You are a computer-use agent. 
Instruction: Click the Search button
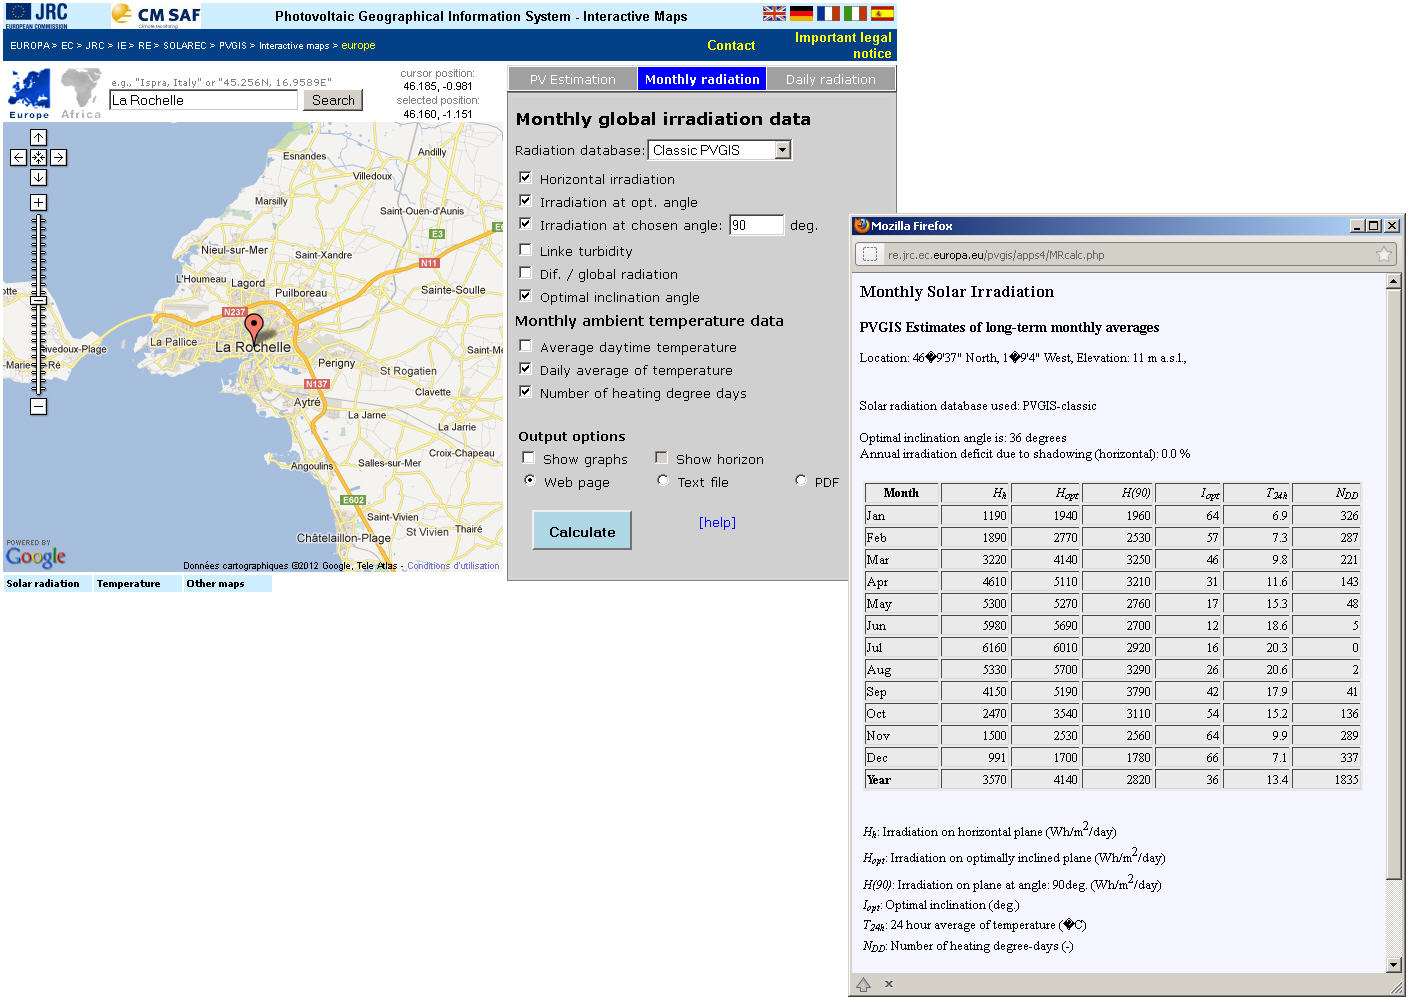coord(333,100)
